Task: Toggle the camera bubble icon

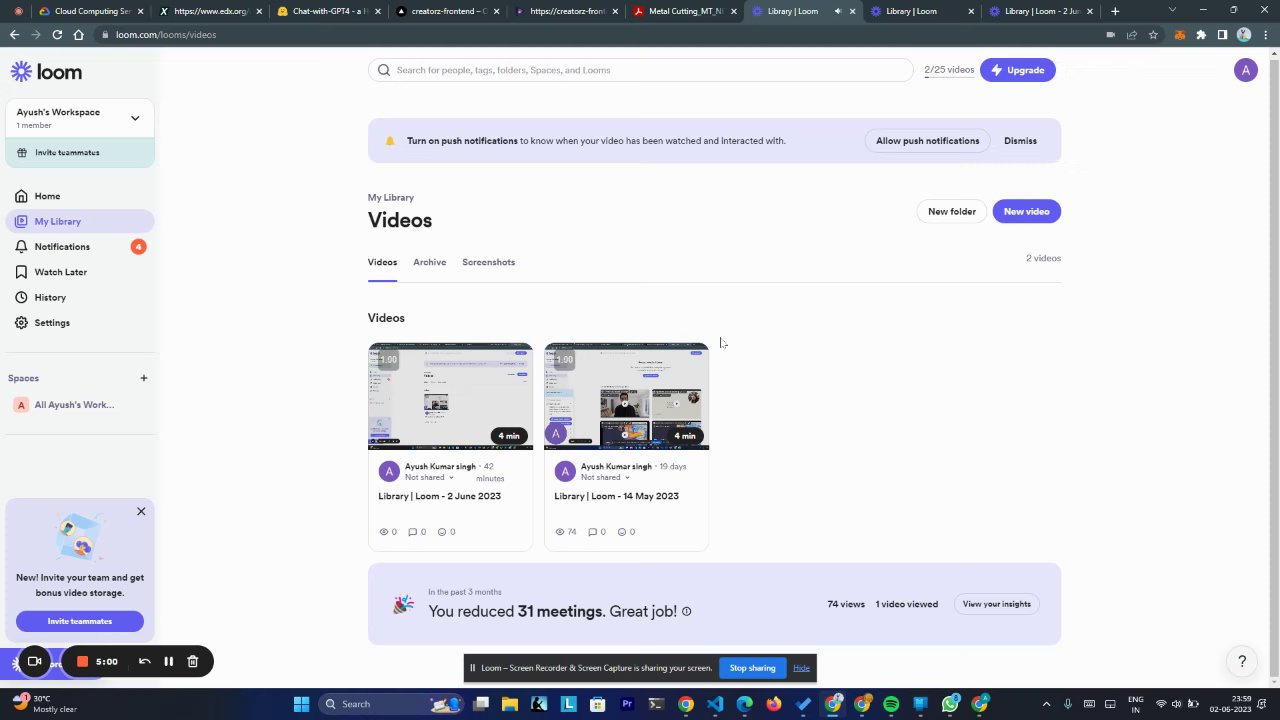Action: click(x=34, y=661)
